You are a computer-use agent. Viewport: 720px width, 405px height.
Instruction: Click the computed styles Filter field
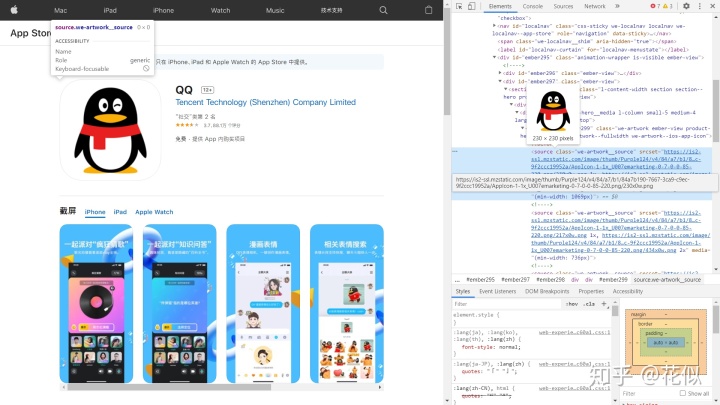coord(648,394)
